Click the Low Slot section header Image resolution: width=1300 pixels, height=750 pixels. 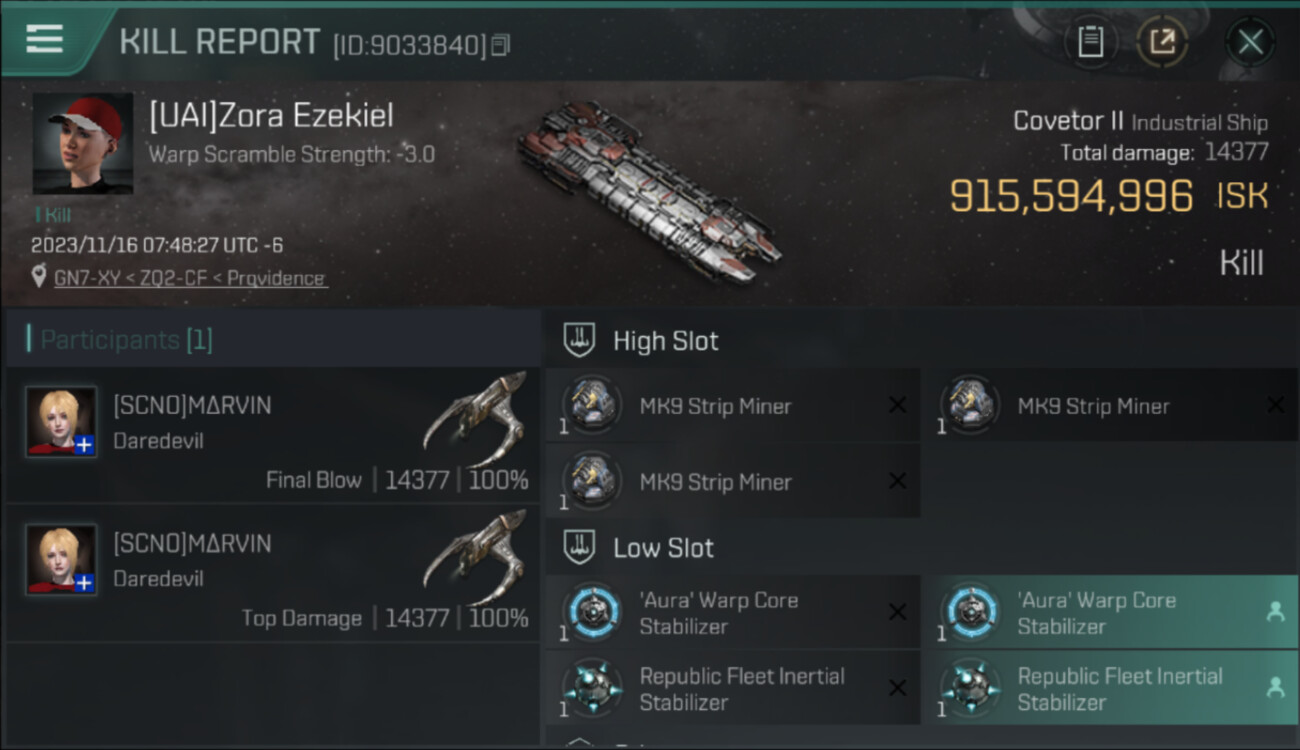(x=663, y=548)
